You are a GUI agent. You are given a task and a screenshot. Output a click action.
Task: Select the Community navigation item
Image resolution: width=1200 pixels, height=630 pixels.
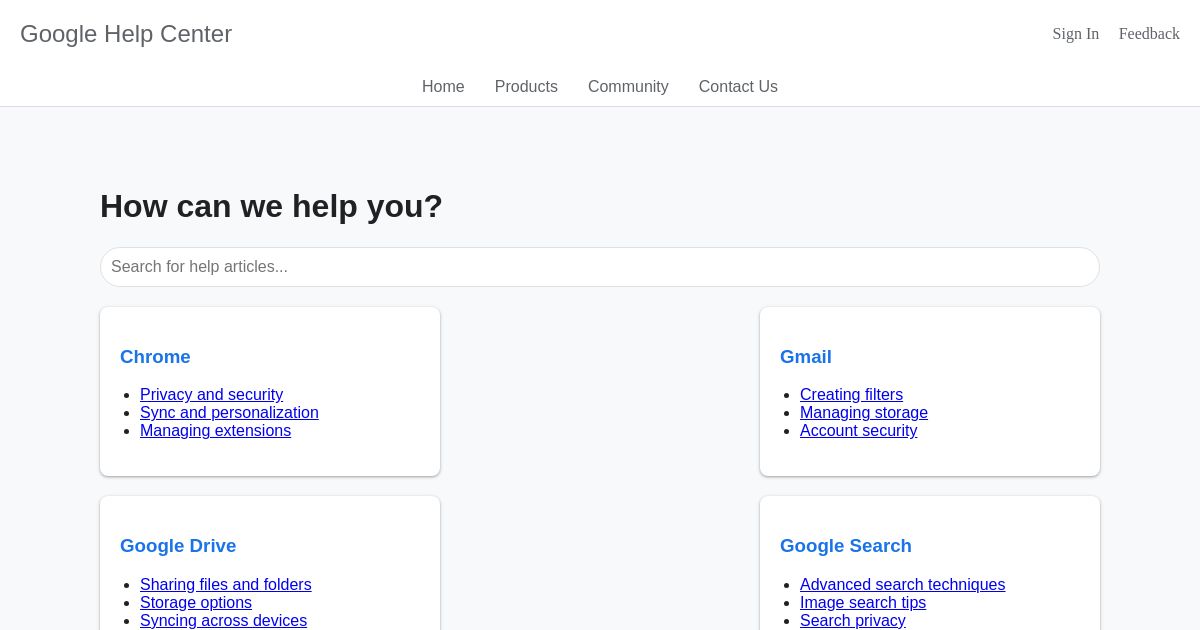click(628, 87)
